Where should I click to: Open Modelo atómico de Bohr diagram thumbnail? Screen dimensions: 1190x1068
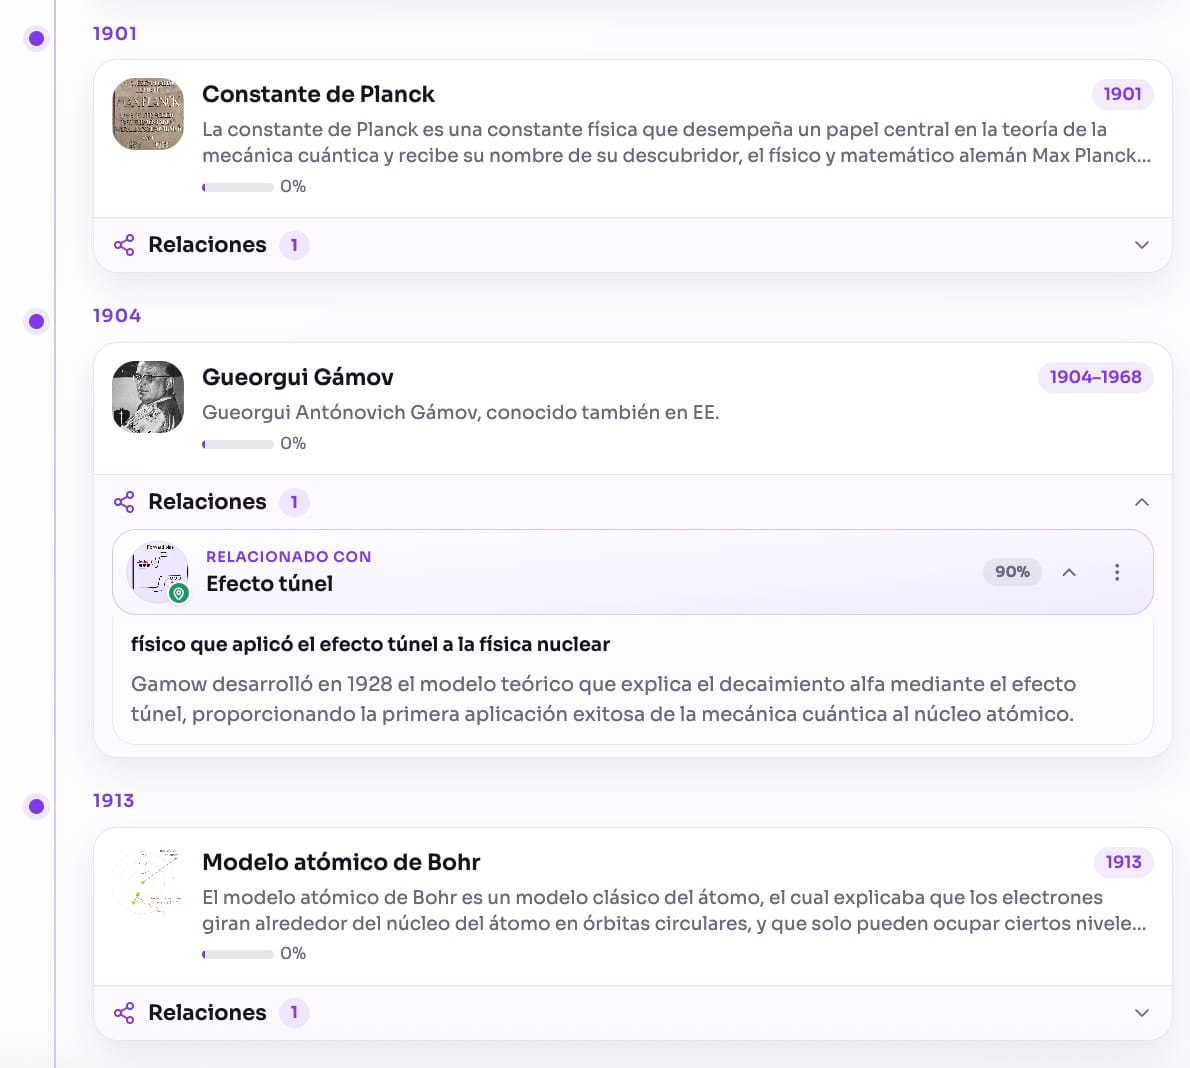click(x=148, y=882)
